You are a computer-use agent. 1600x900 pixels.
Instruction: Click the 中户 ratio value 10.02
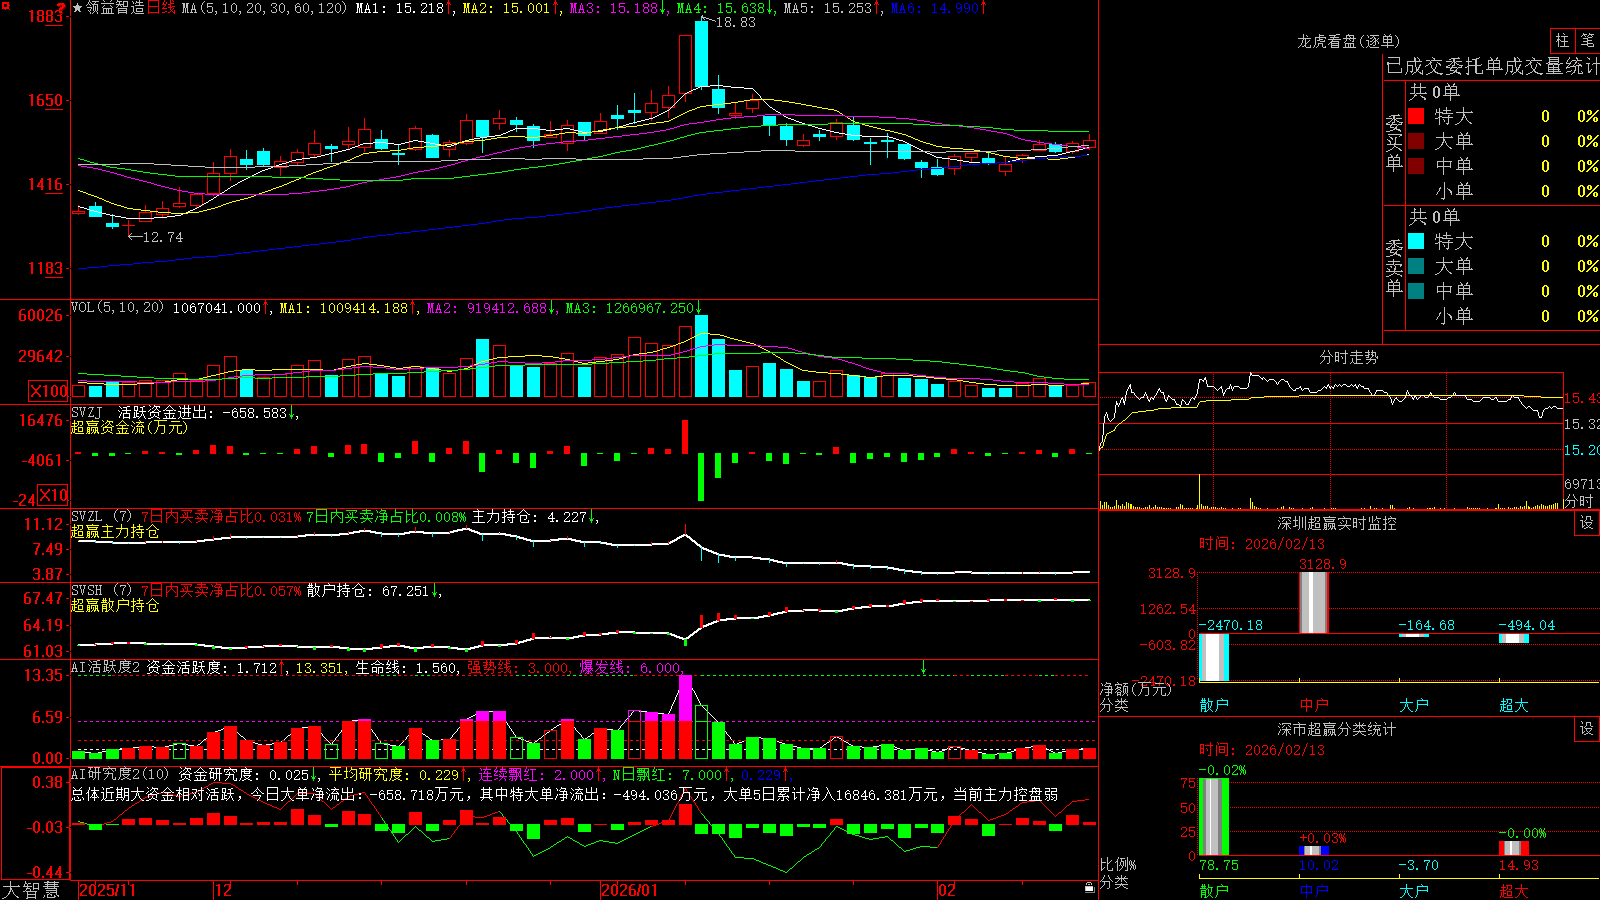click(x=1319, y=865)
